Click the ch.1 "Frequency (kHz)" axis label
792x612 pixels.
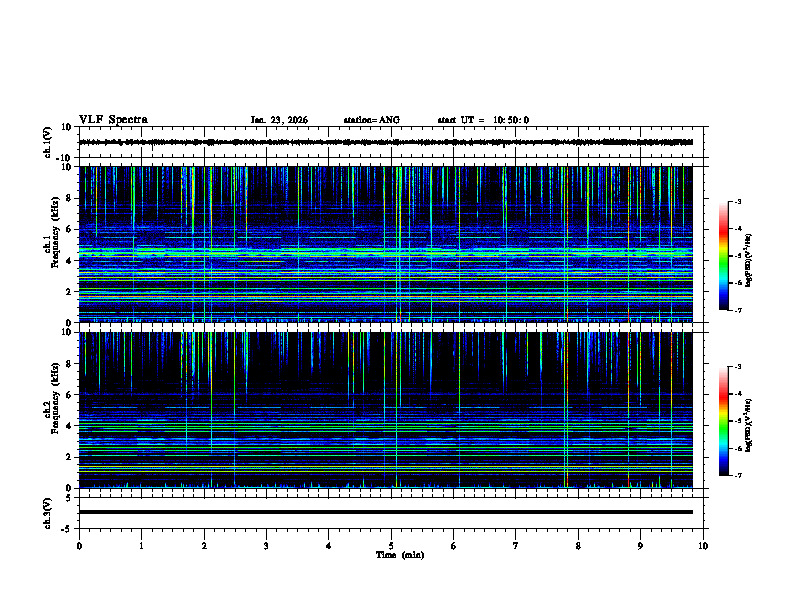[54, 232]
